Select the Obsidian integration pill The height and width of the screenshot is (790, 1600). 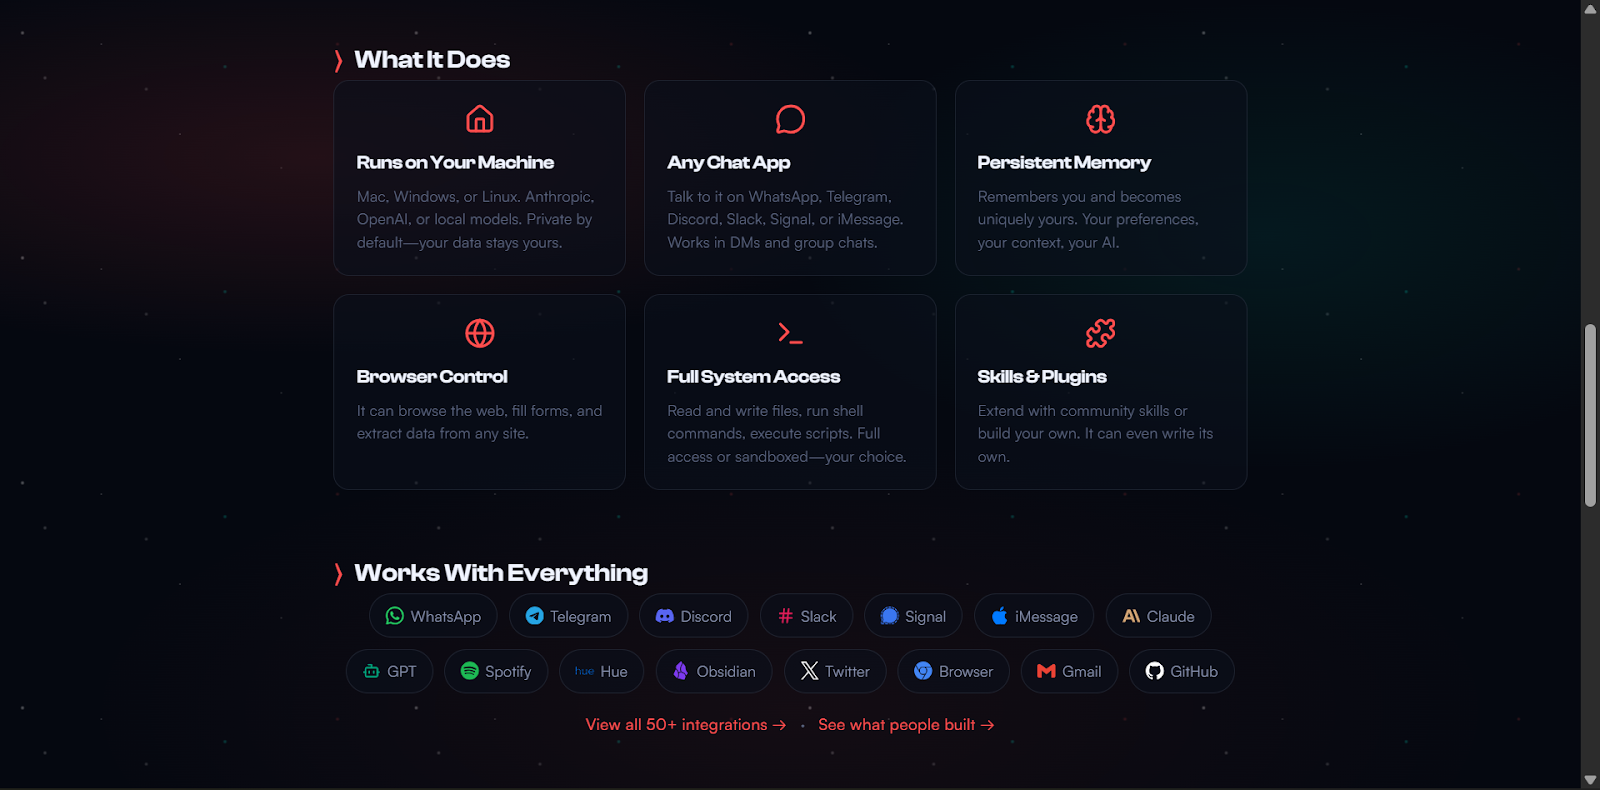pos(713,671)
